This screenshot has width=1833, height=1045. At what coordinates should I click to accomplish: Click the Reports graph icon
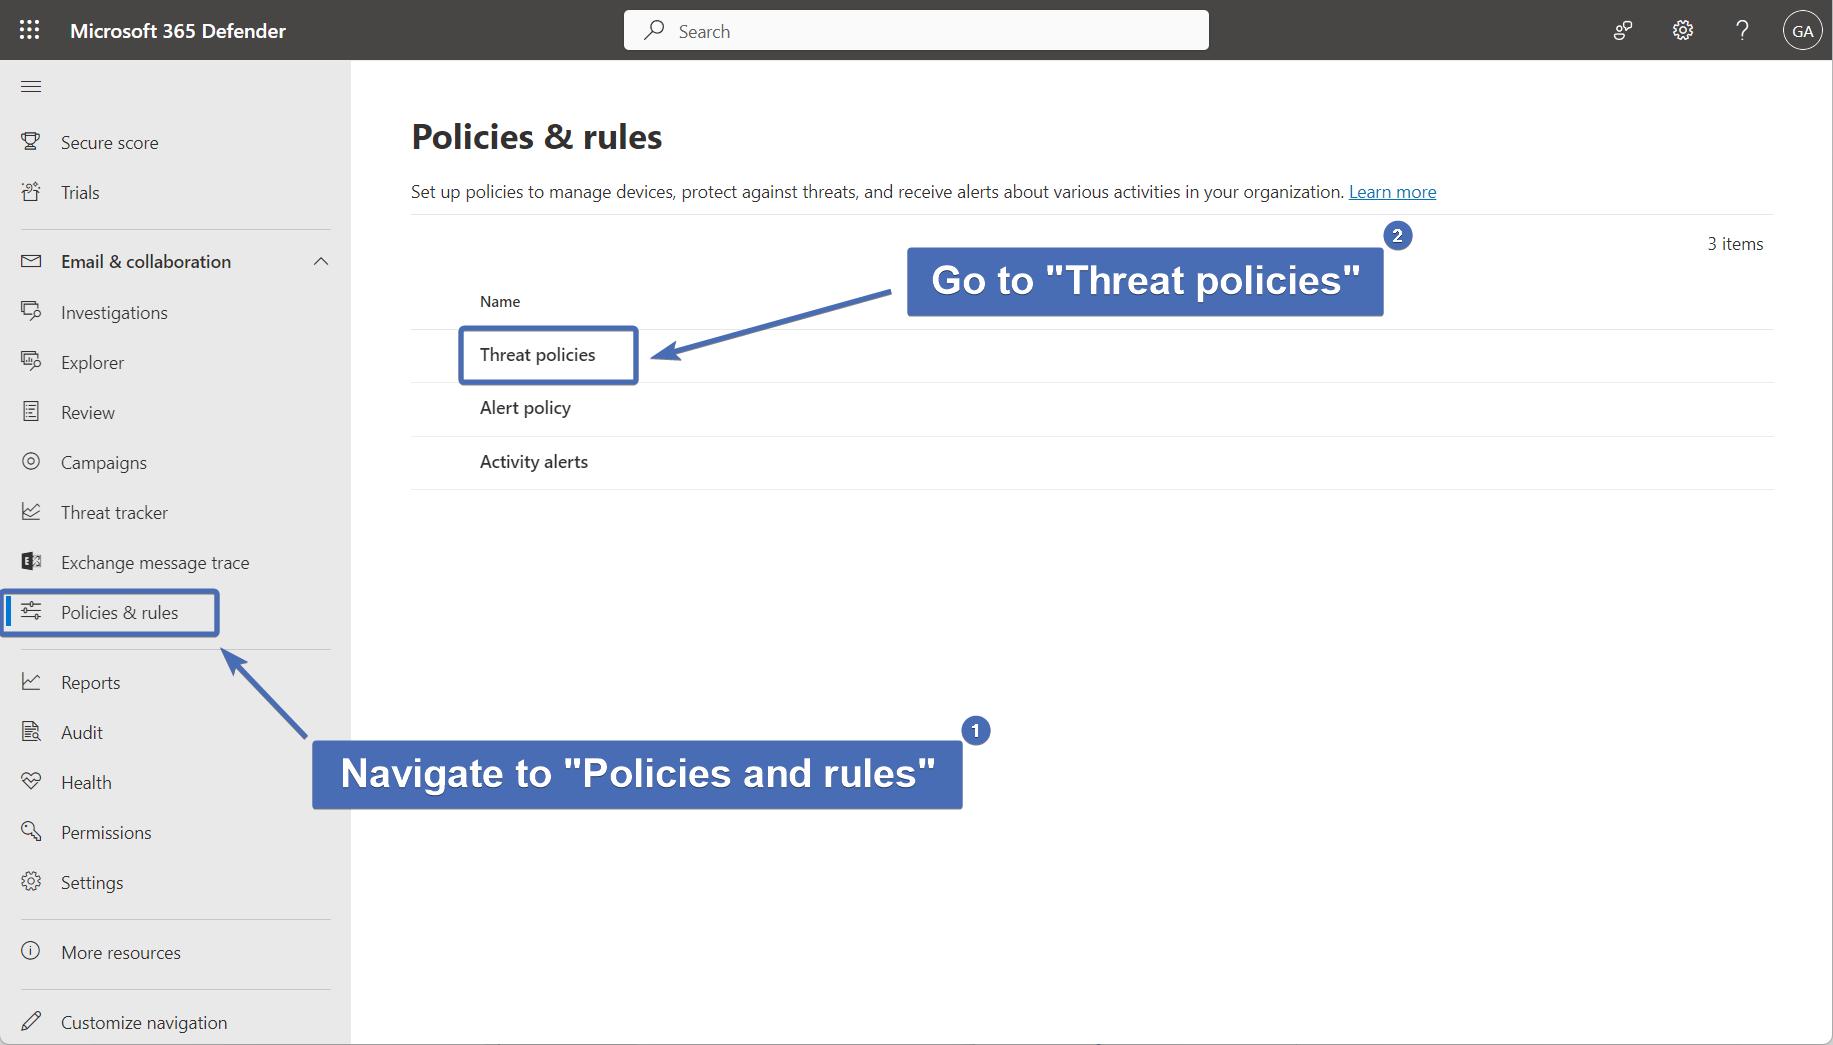click(31, 681)
